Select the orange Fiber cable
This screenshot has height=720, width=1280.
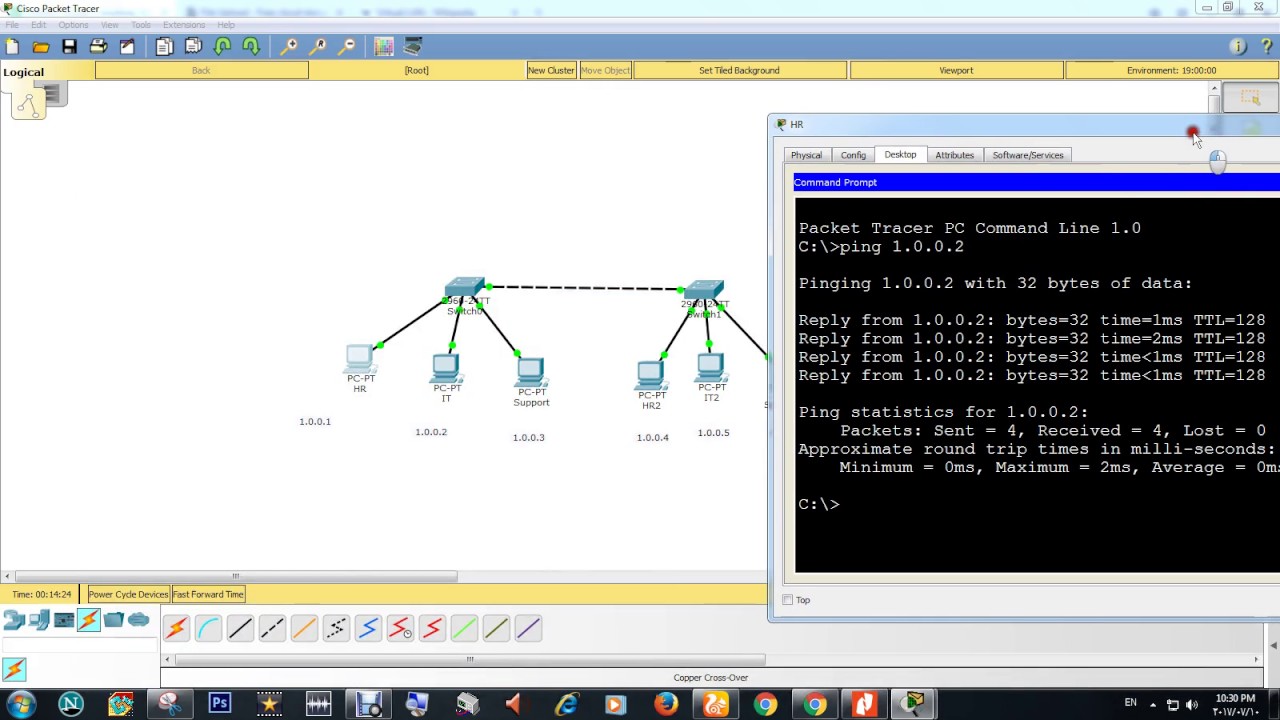(304, 628)
